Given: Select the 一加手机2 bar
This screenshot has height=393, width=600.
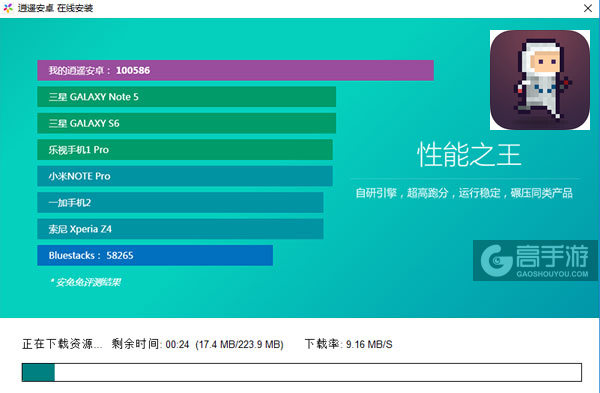Looking at the screenshot, I should 180,202.
